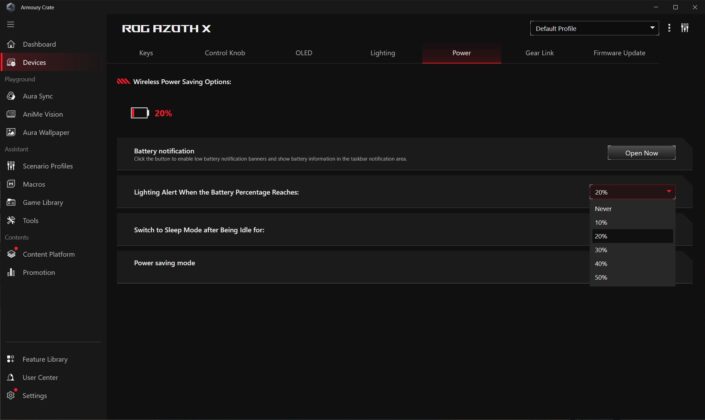Switch to the Gear Link tab
705x420 pixels.
tap(540, 53)
